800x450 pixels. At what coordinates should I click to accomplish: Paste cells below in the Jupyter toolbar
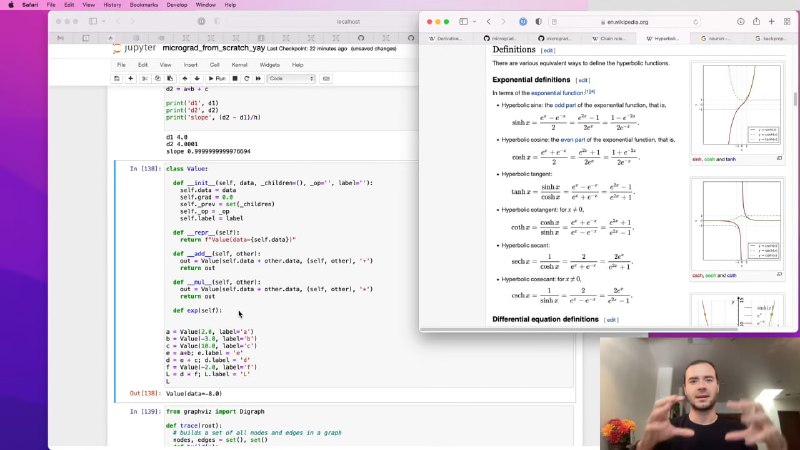pyautogui.click(x=170, y=79)
